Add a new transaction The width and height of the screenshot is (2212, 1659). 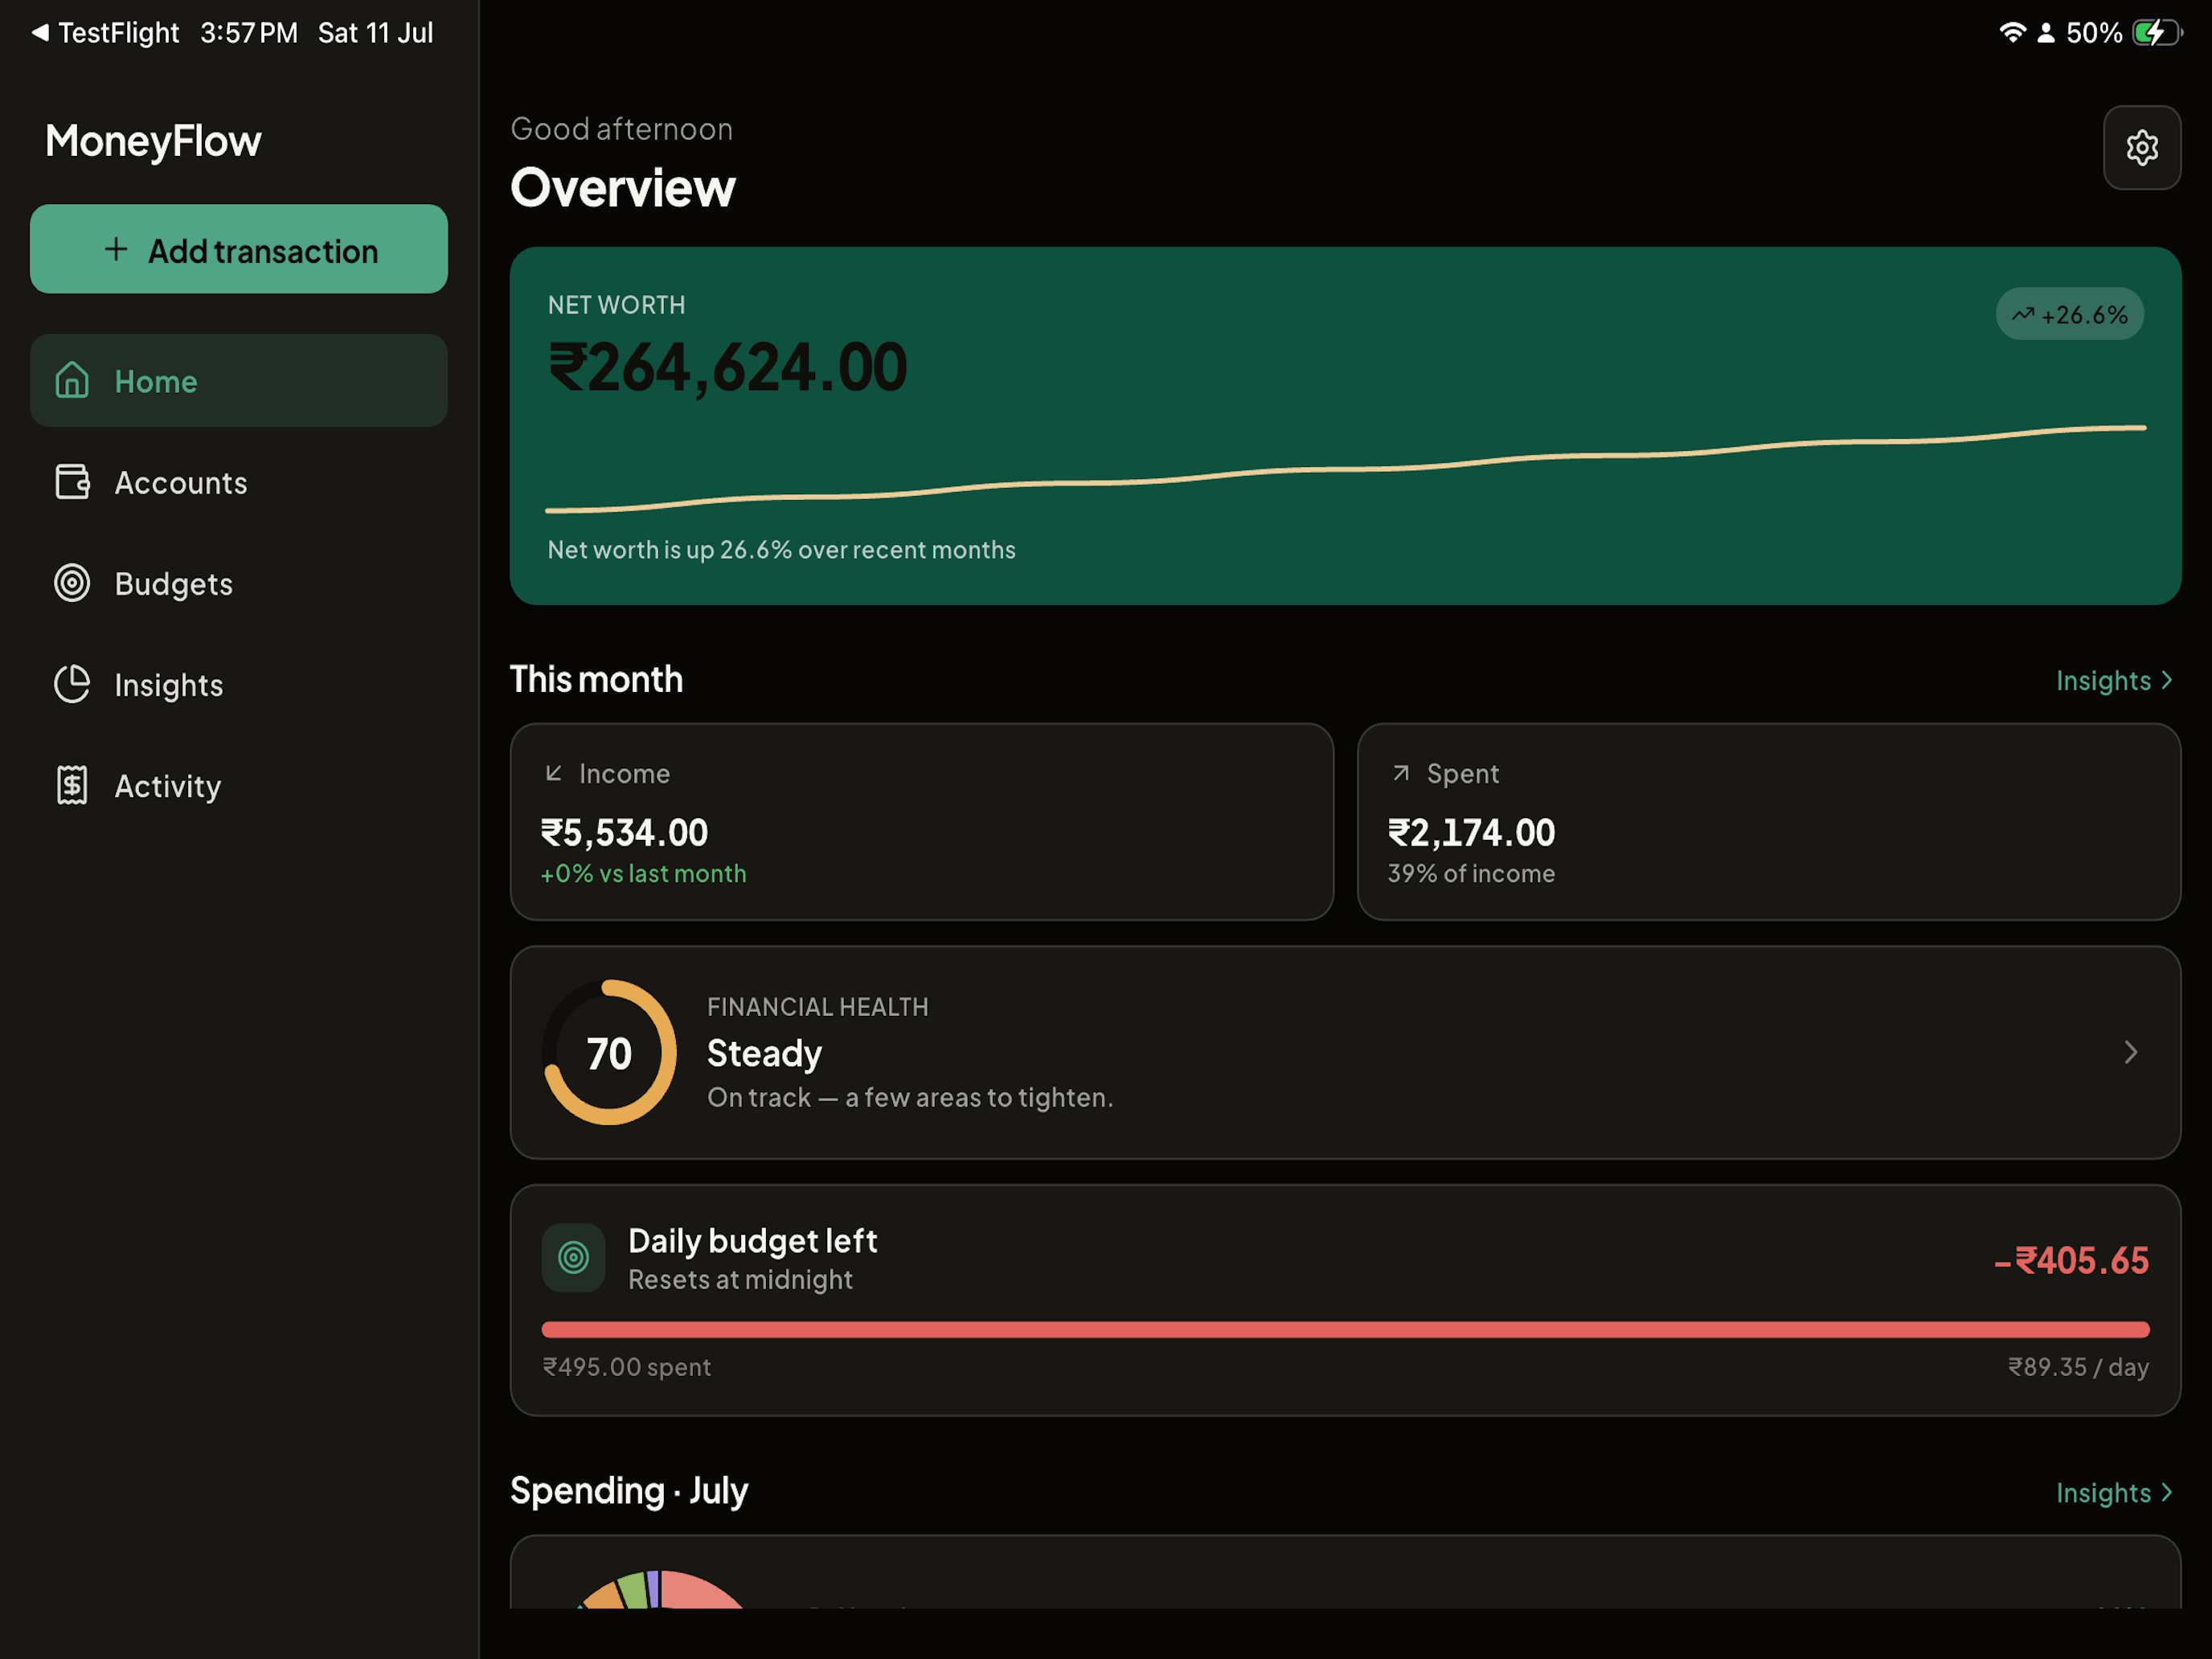point(239,249)
